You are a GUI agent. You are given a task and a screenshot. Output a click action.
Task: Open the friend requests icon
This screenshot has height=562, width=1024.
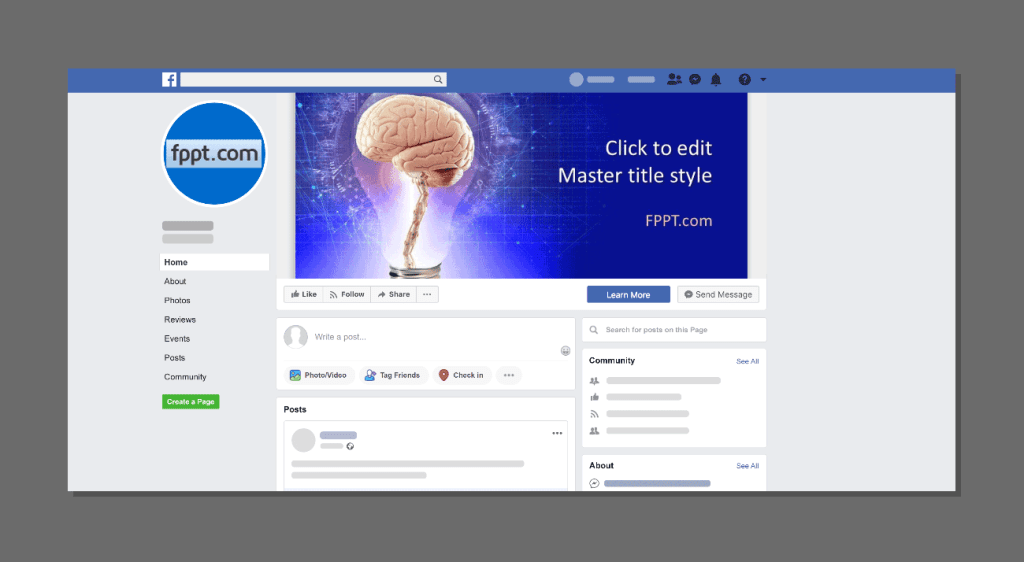click(x=674, y=80)
